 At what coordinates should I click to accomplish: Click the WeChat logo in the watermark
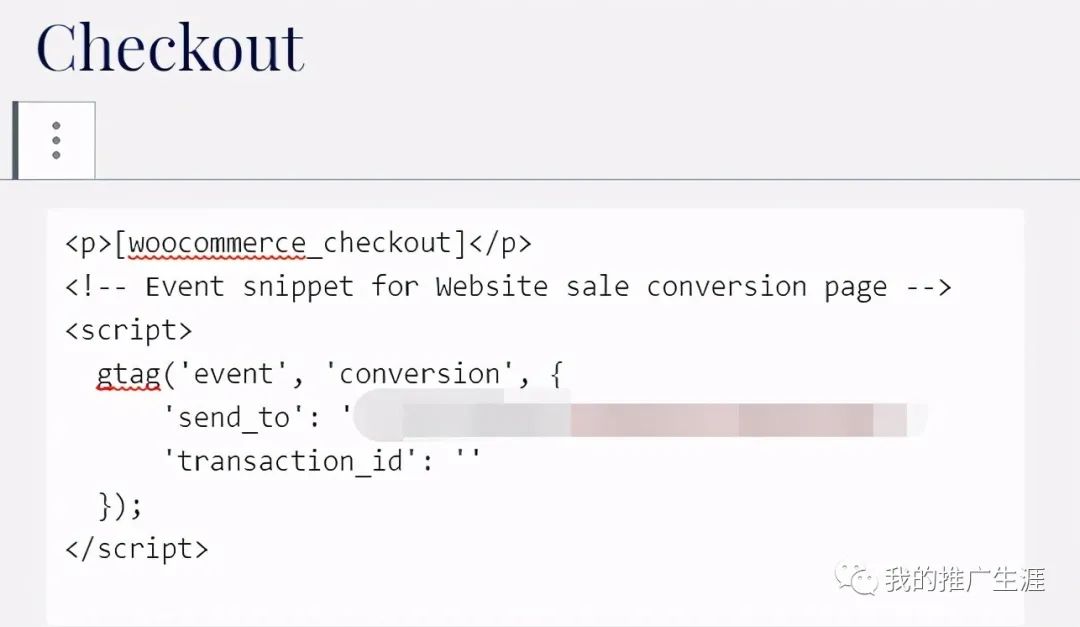pyautogui.click(x=857, y=578)
